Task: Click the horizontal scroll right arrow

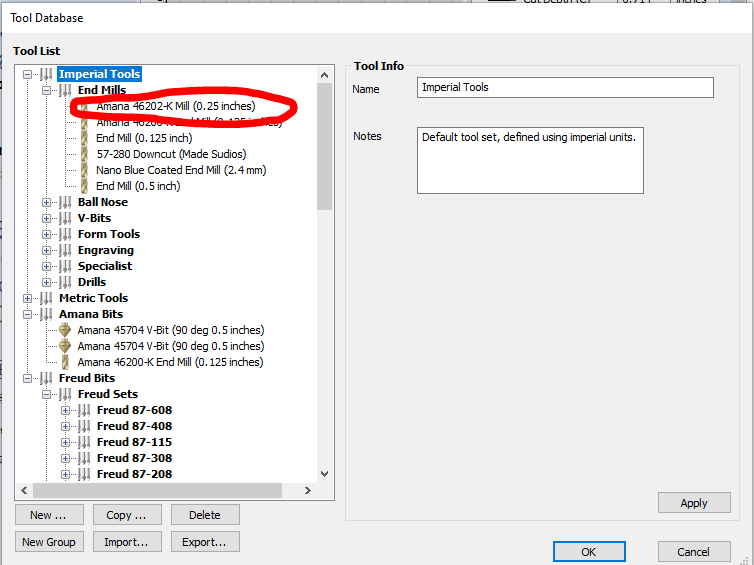Action: (x=308, y=490)
